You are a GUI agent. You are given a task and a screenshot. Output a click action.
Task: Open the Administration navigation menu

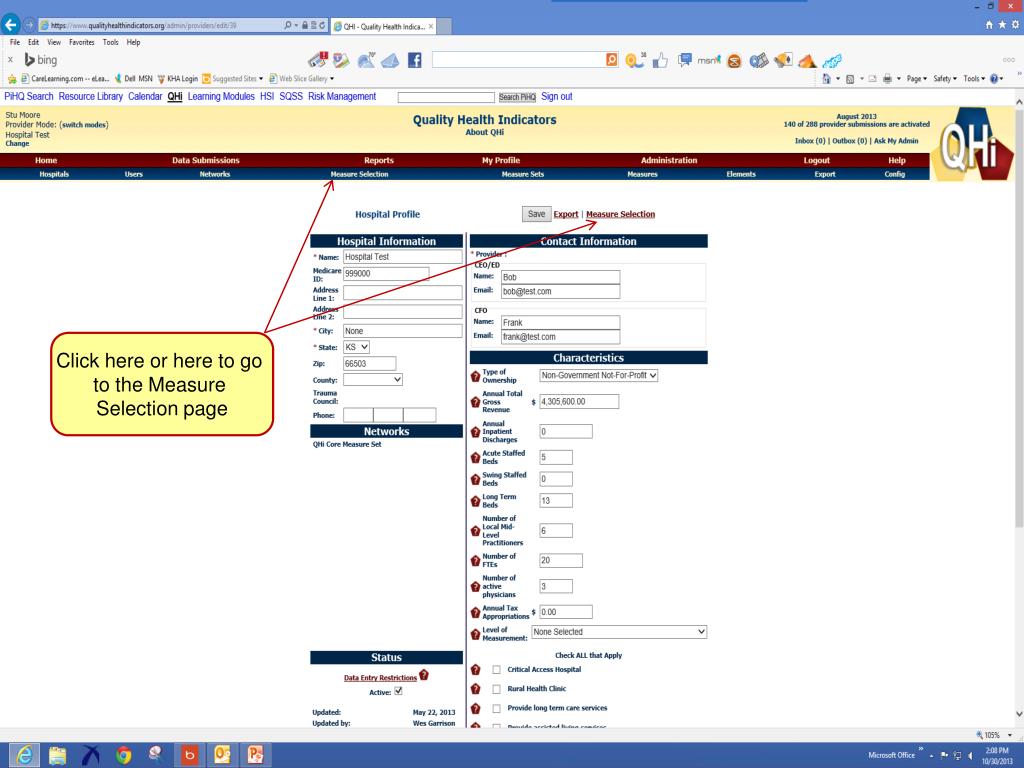point(669,161)
